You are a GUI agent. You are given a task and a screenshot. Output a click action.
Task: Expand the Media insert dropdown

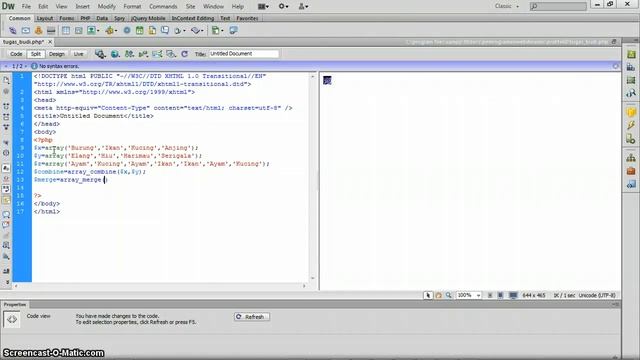point(116,31)
